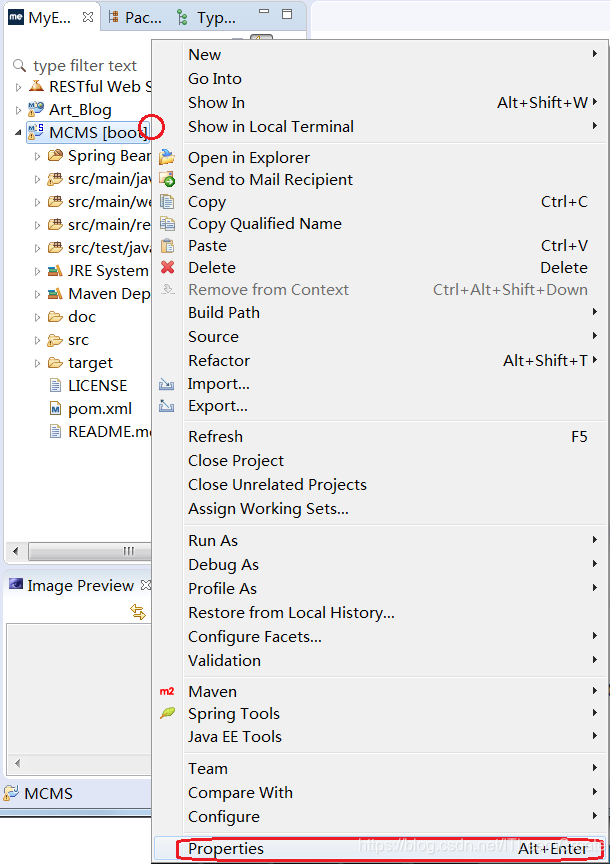616x864 pixels.
Task: Click the Copy icon in context menu
Action: pyautogui.click(x=167, y=202)
